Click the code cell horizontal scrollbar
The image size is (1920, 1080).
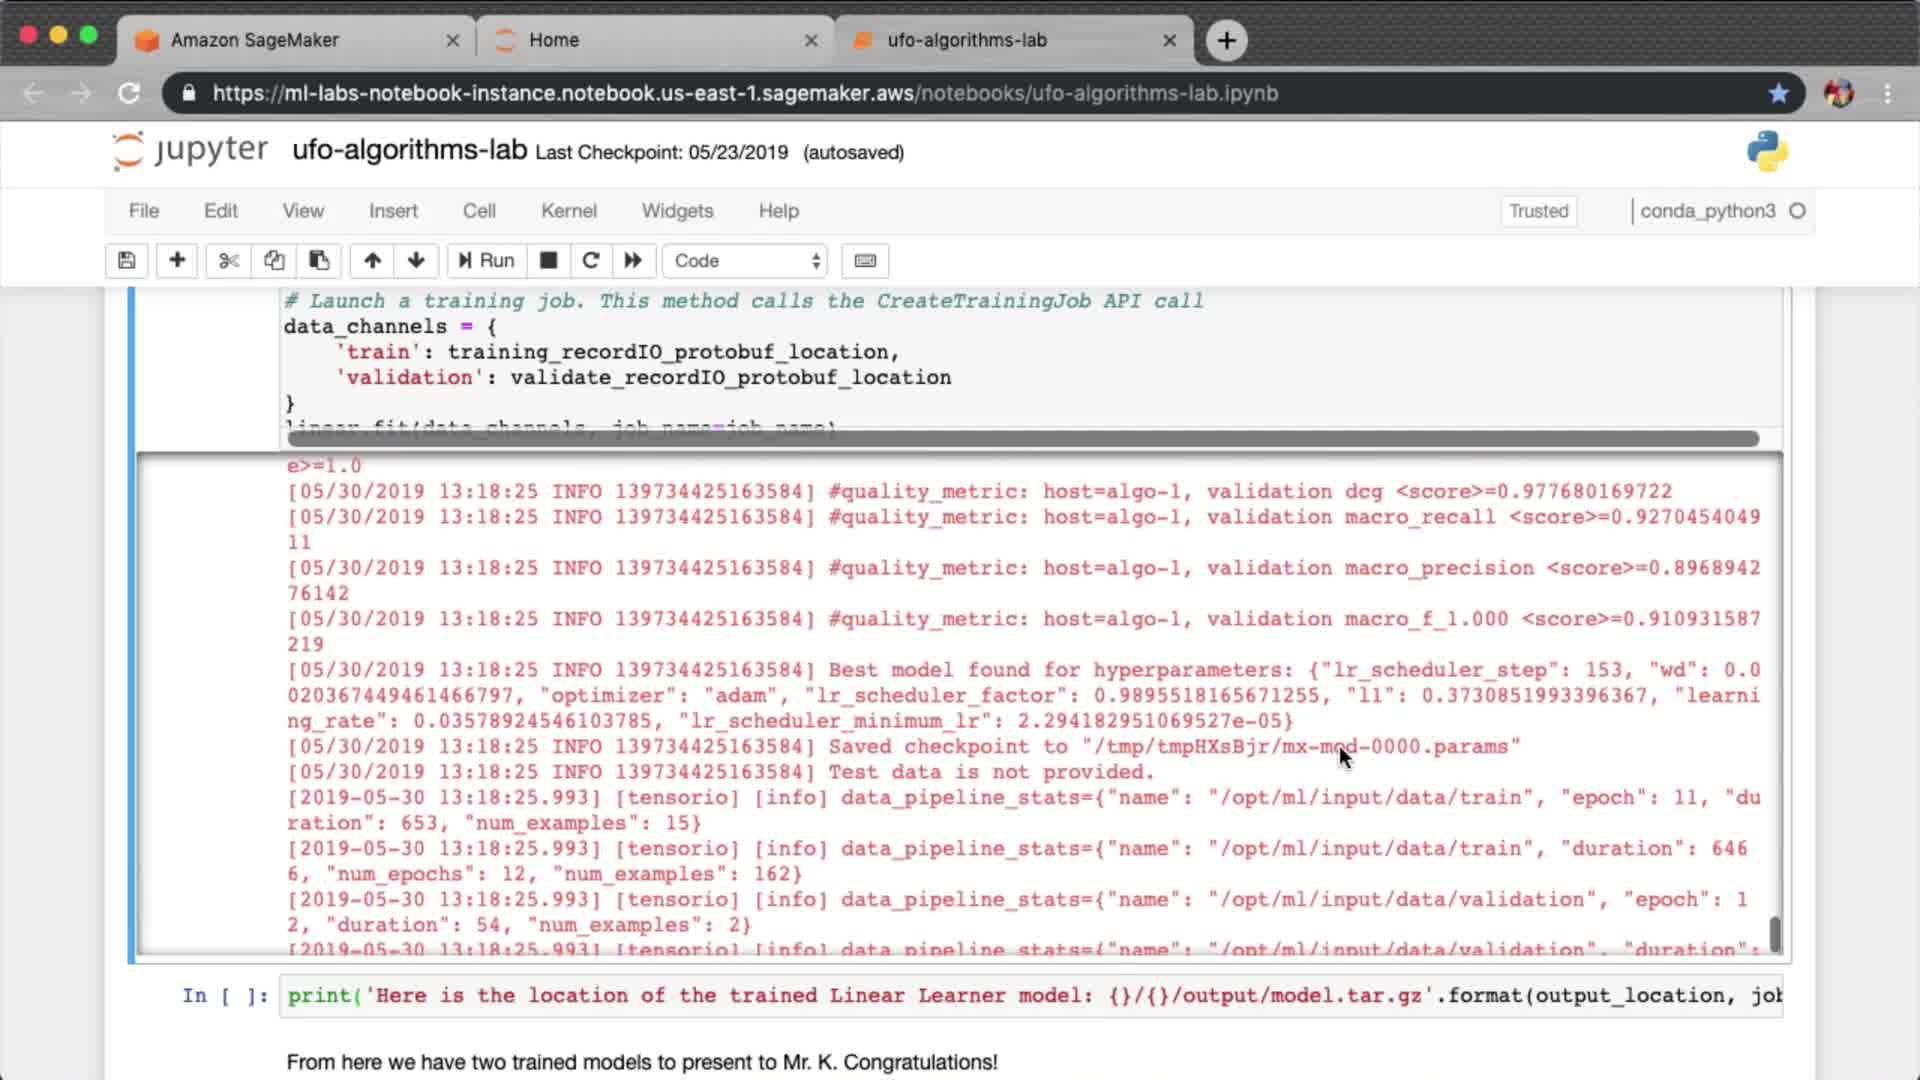[1022, 439]
